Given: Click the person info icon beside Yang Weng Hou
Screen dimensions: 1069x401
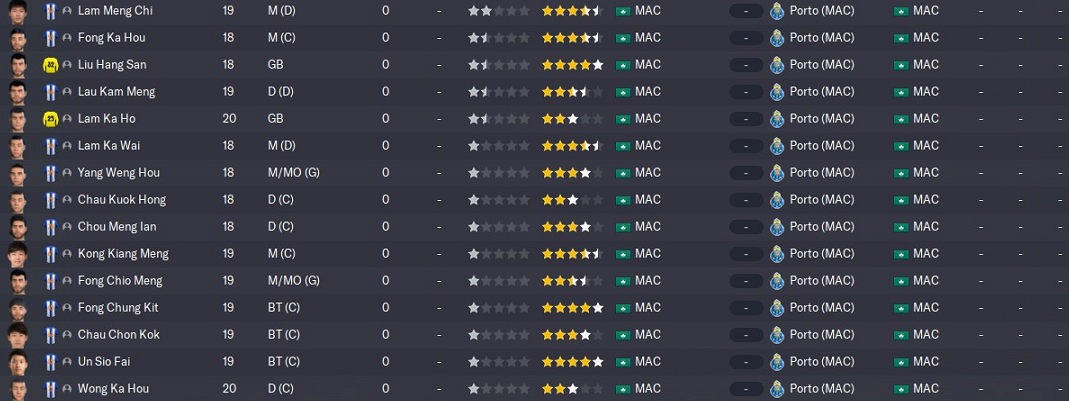Looking at the screenshot, I should point(66,173).
